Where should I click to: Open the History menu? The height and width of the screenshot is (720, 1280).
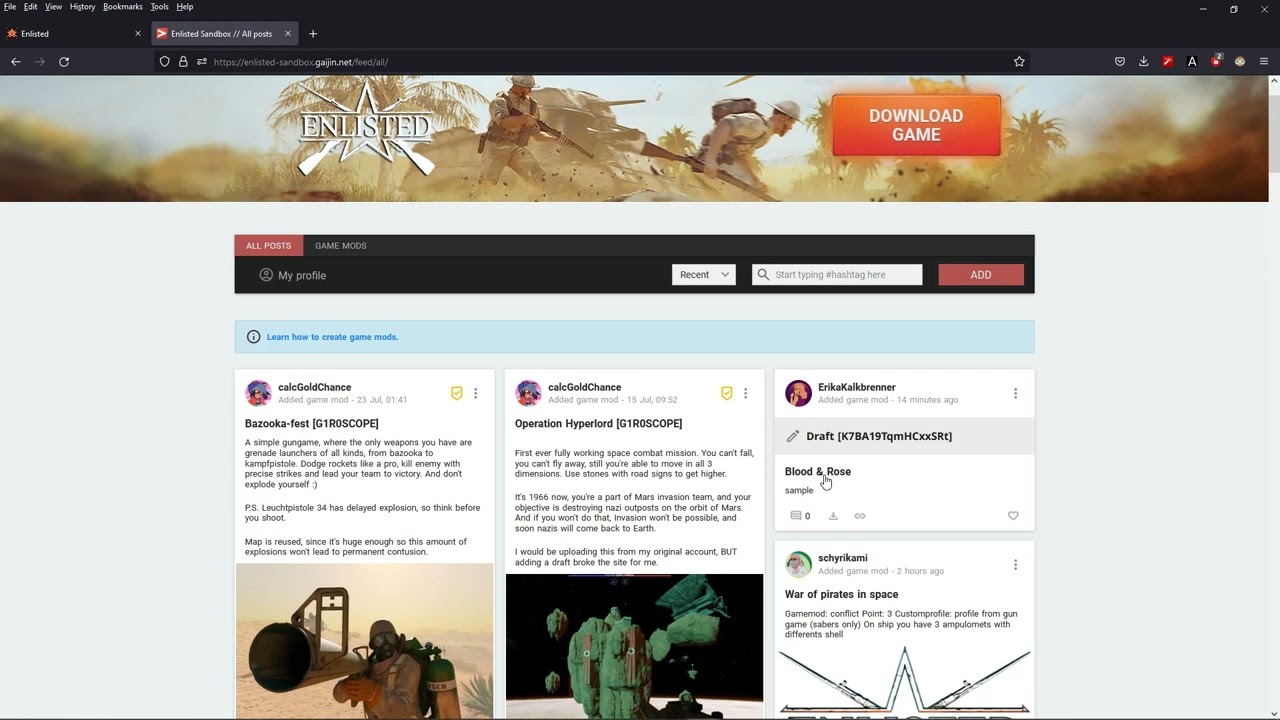click(82, 7)
